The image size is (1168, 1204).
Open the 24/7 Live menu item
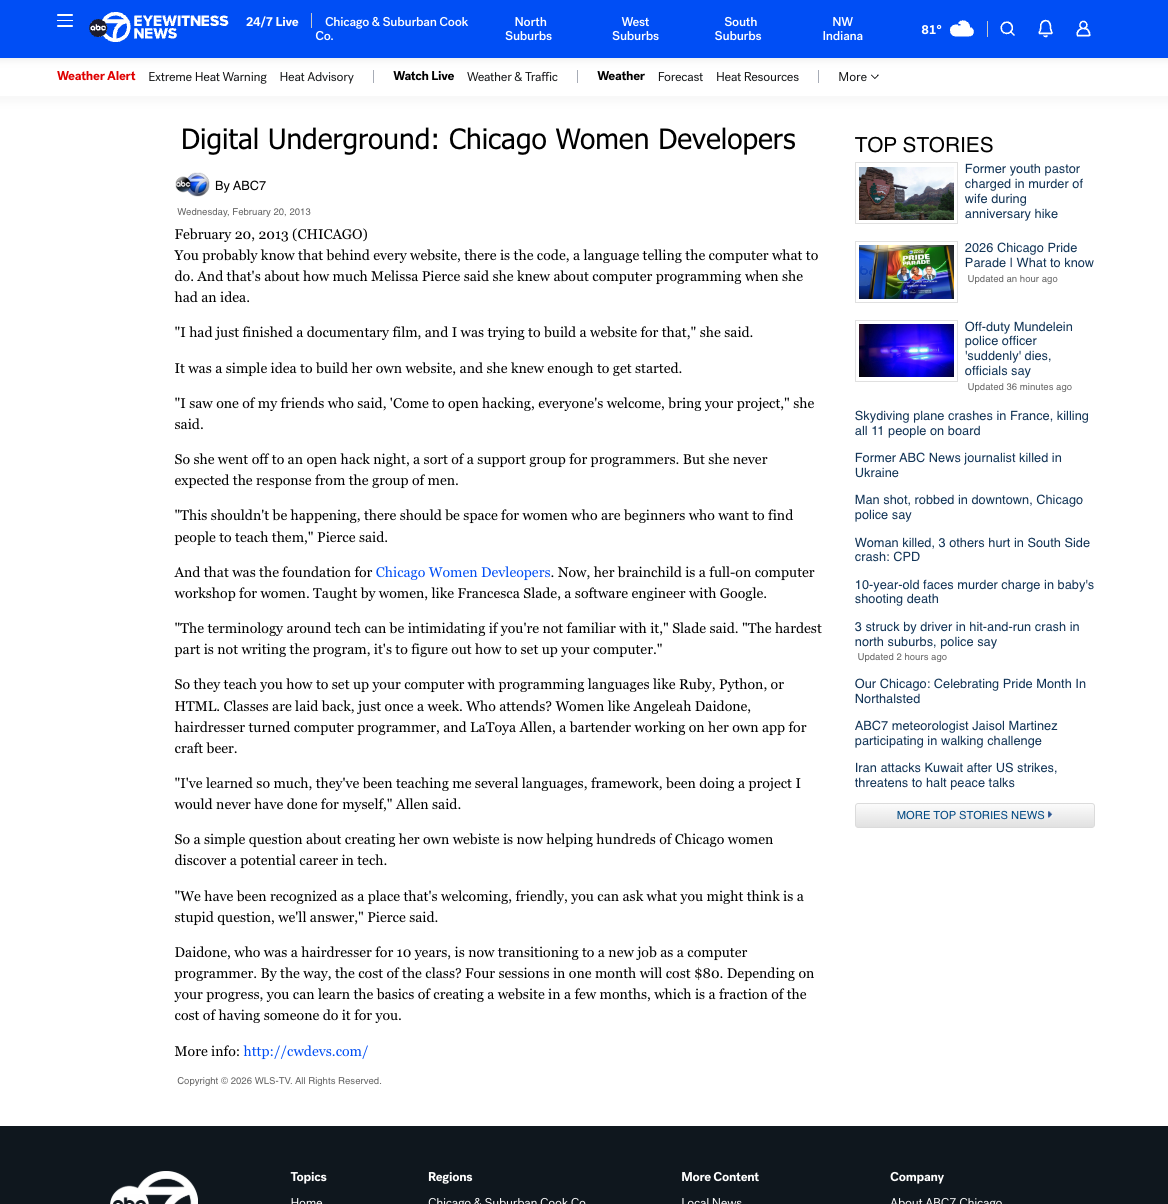tap(272, 22)
